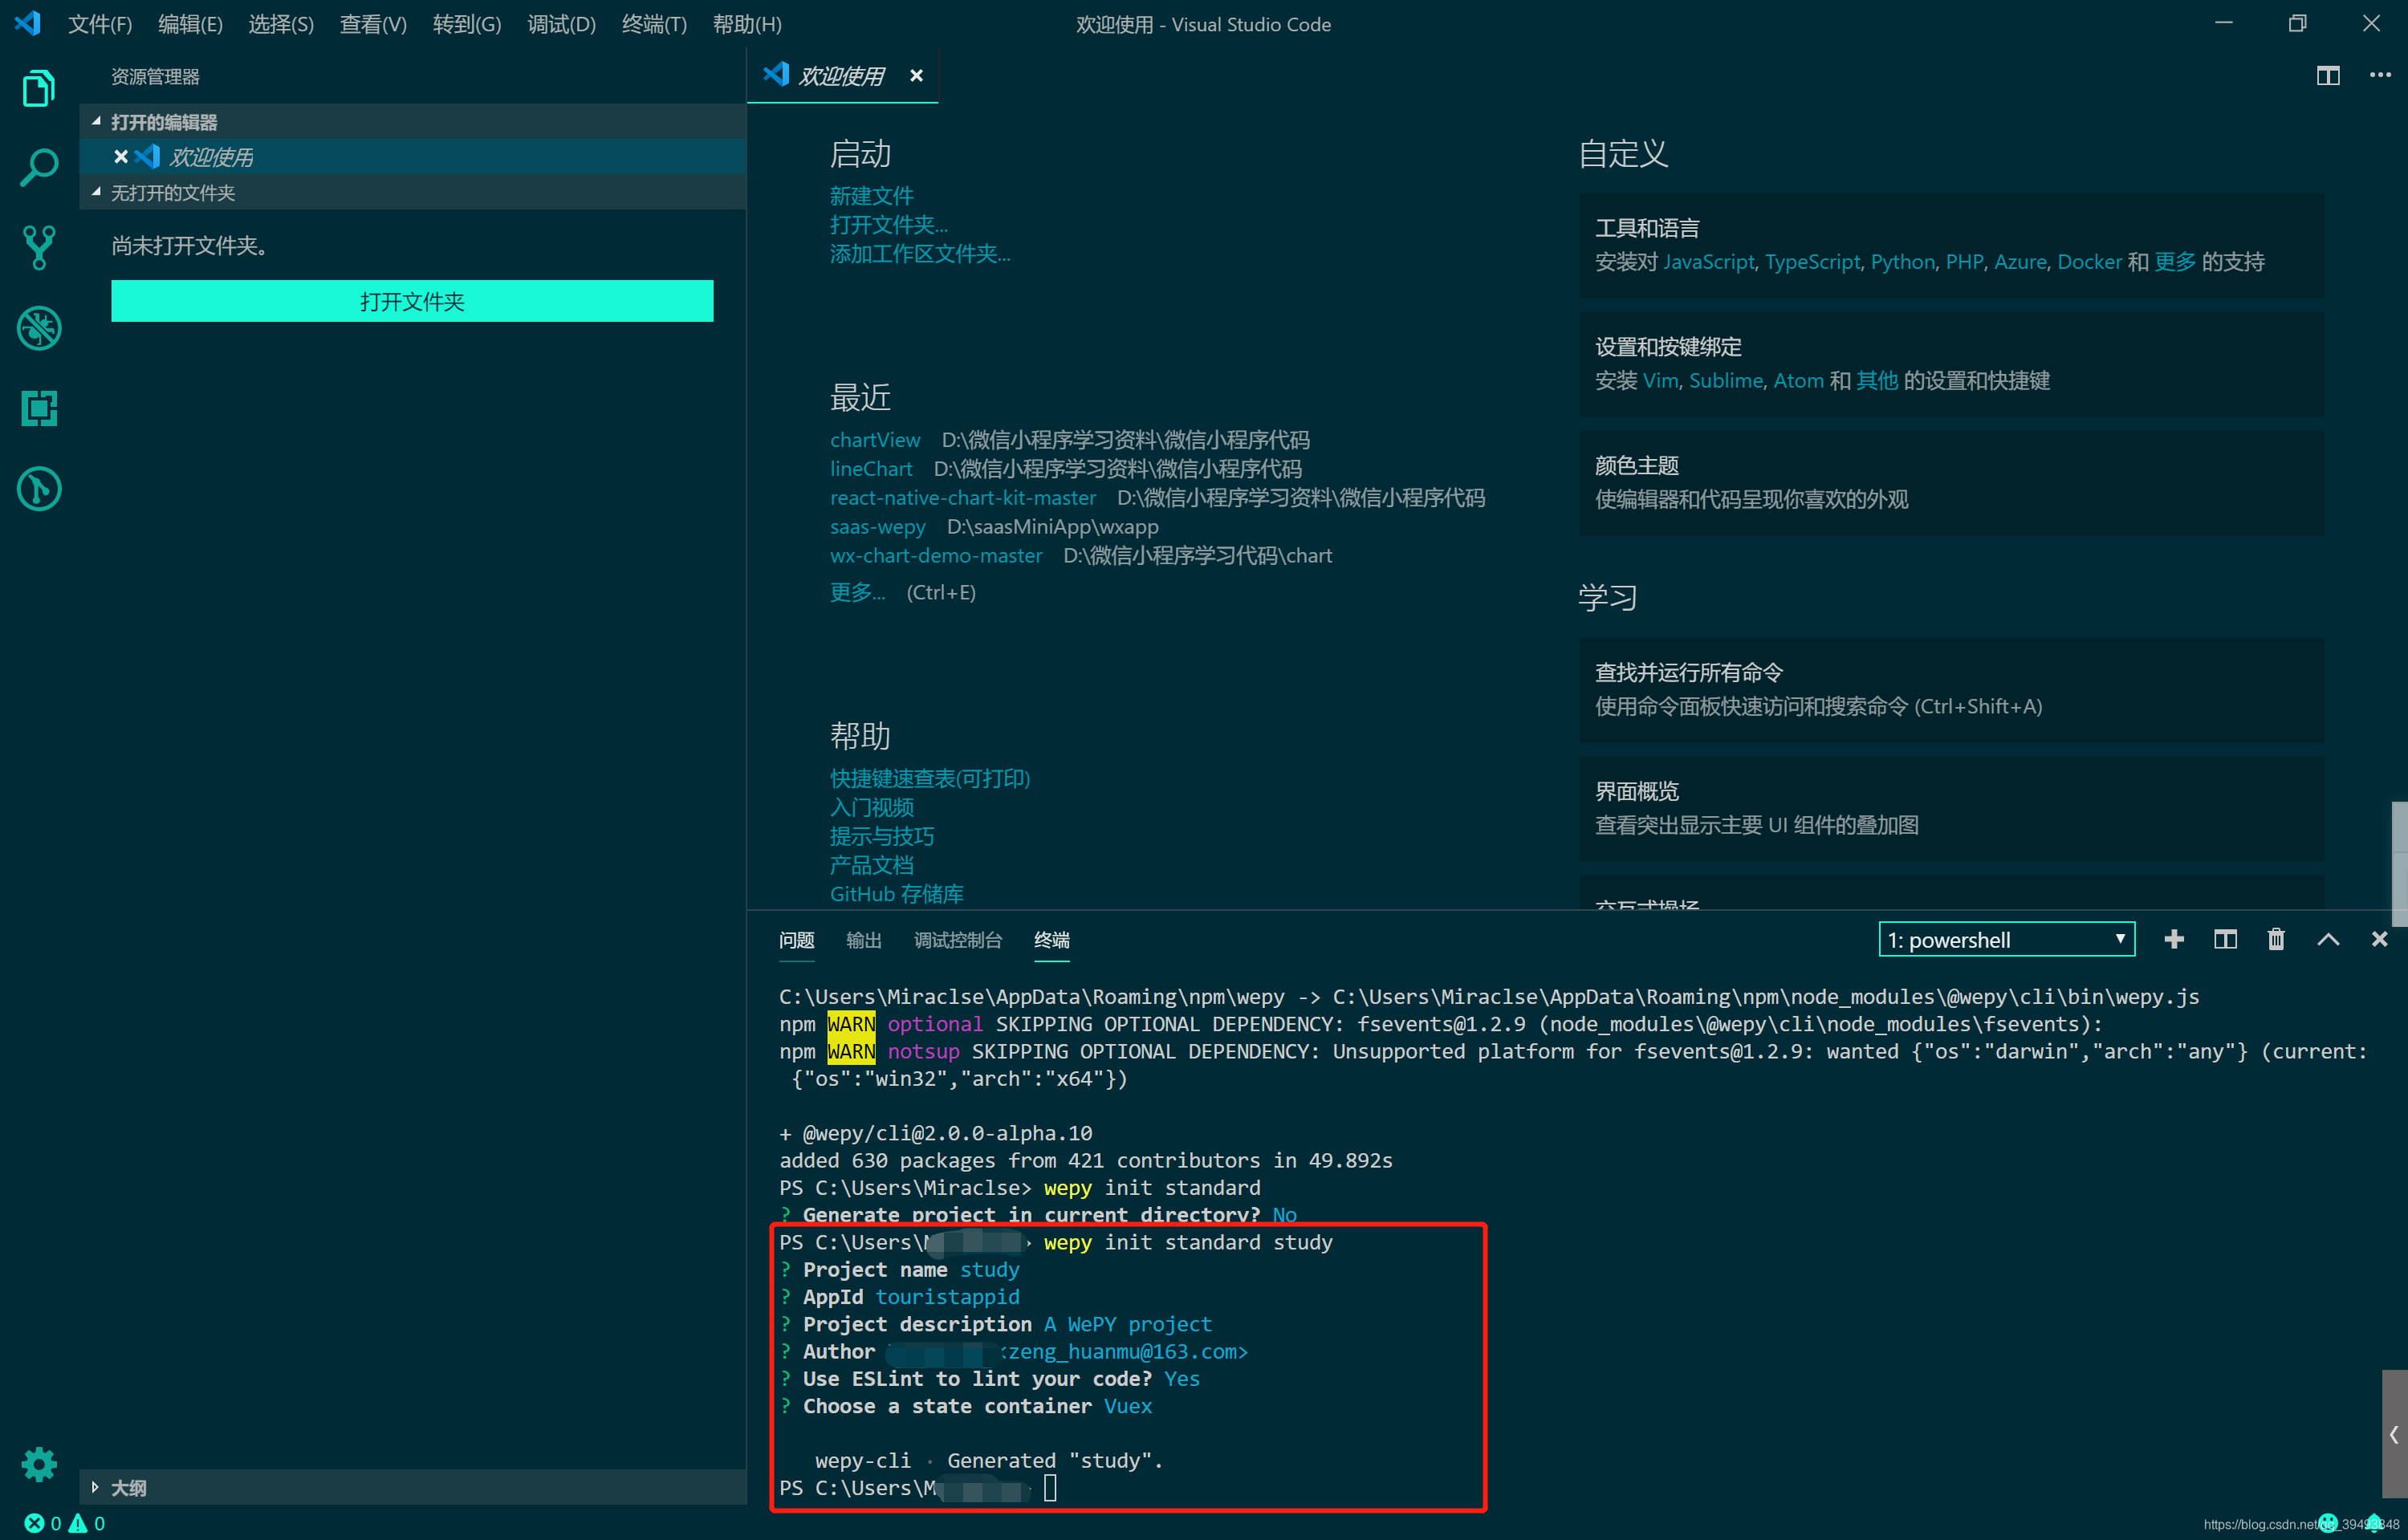2408x1540 pixels.
Task: Create a new terminal with plus icon
Action: point(2174,939)
